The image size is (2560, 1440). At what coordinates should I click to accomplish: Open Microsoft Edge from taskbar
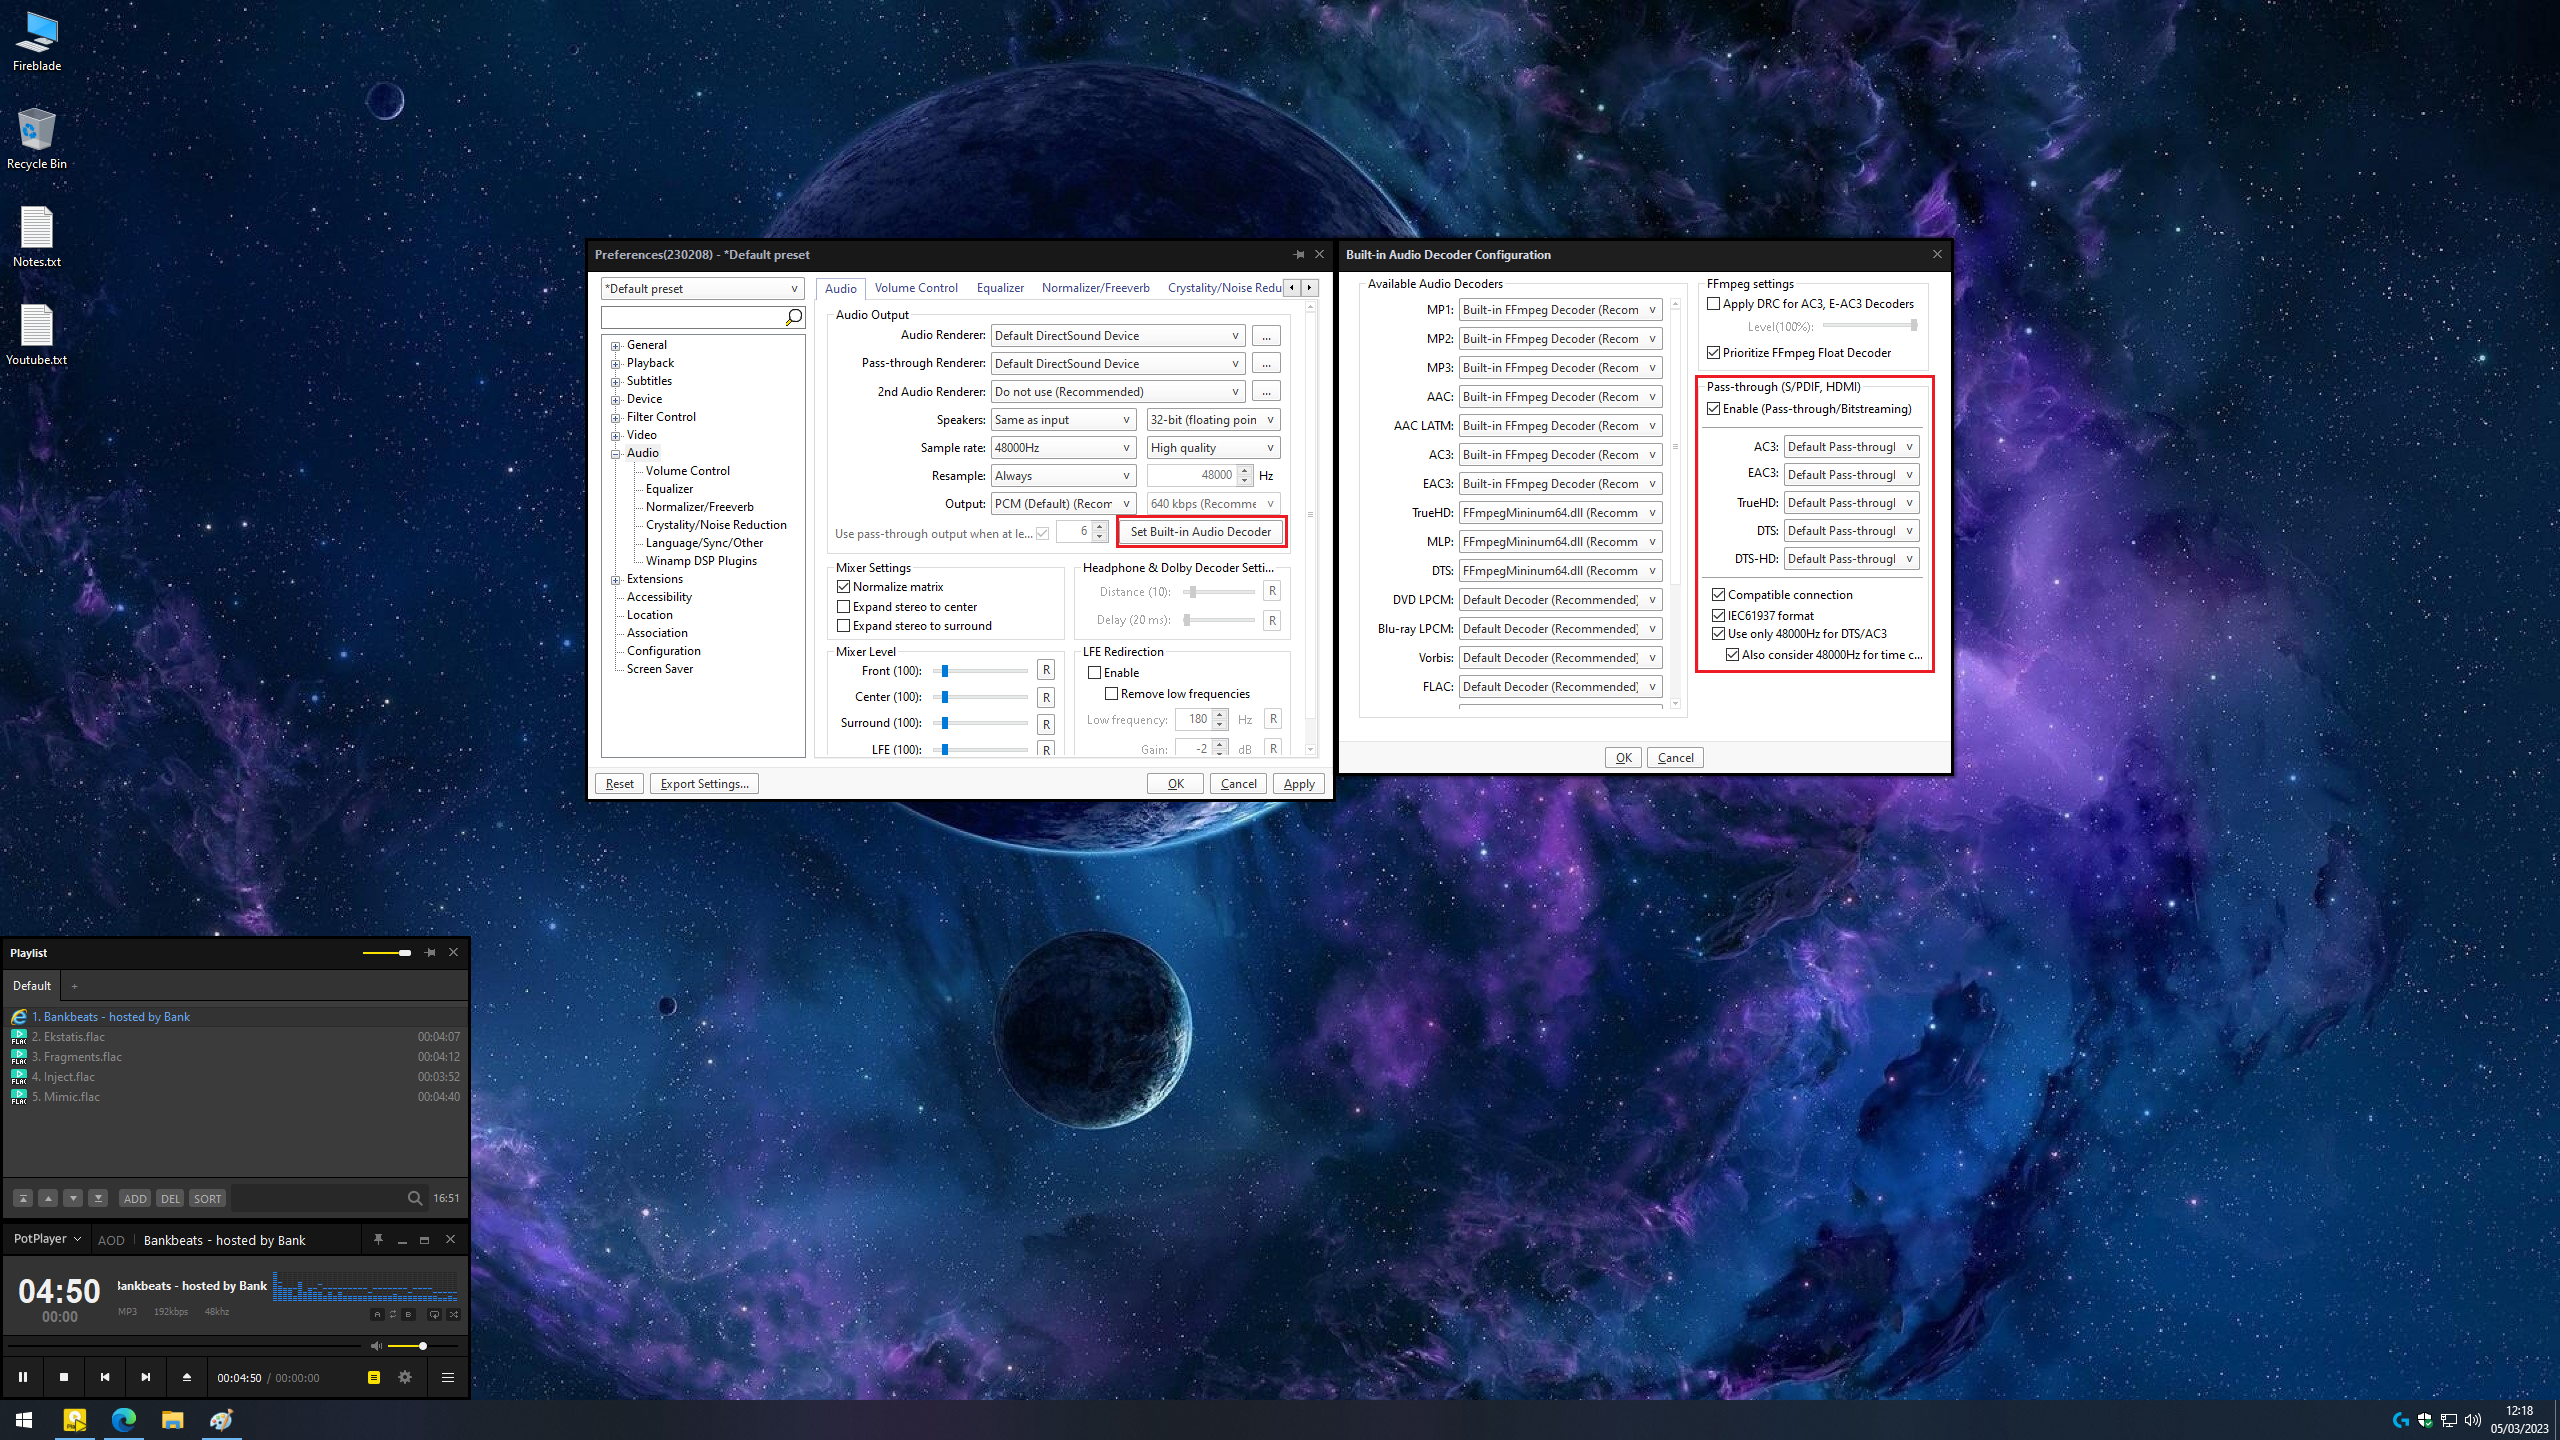[124, 1419]
